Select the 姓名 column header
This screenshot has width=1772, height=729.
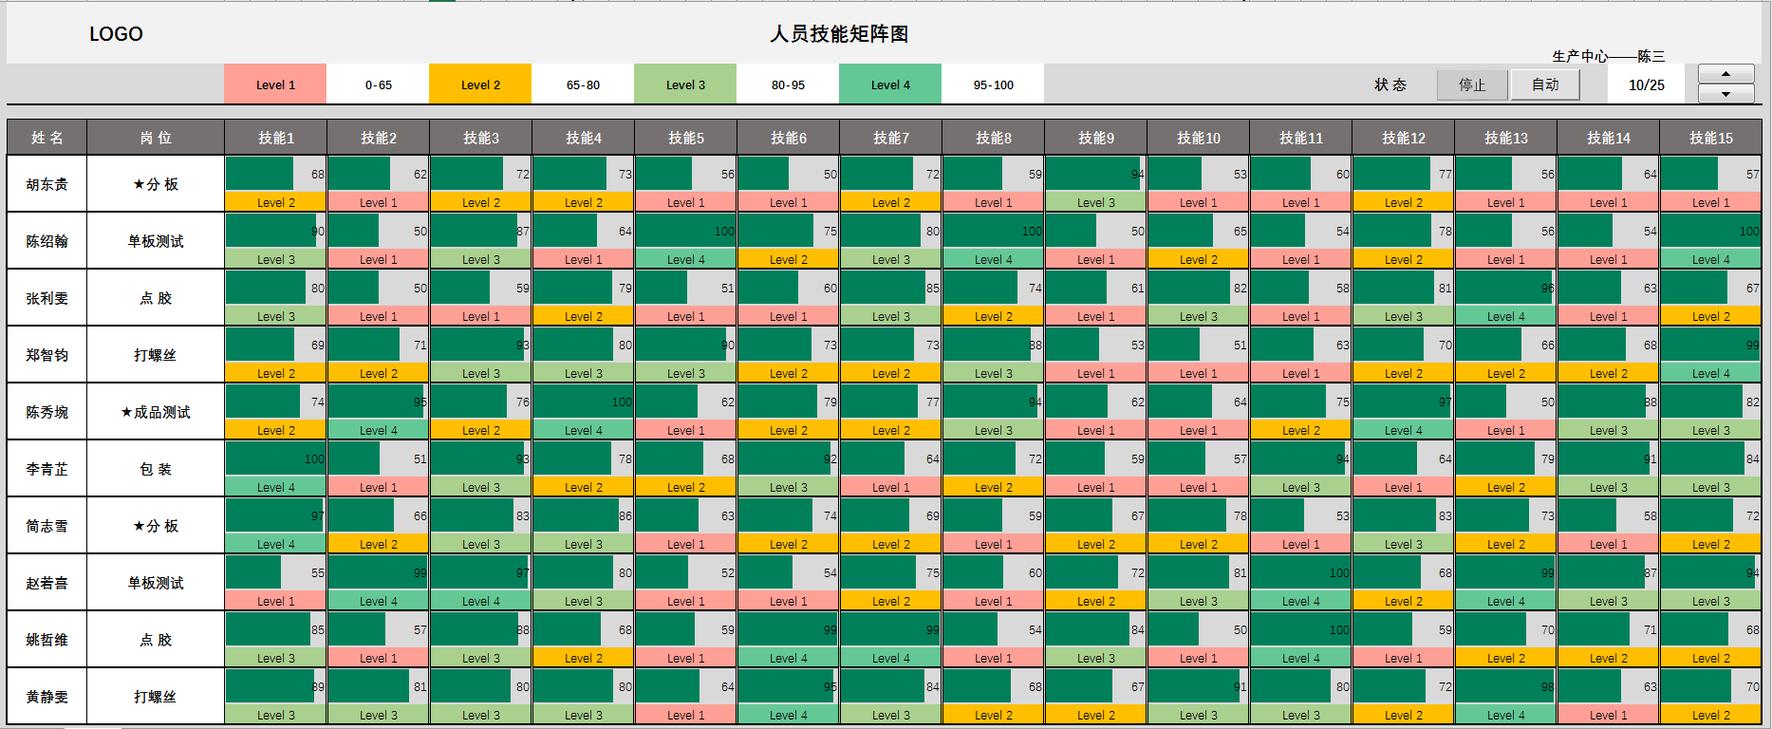pos(47,137)
